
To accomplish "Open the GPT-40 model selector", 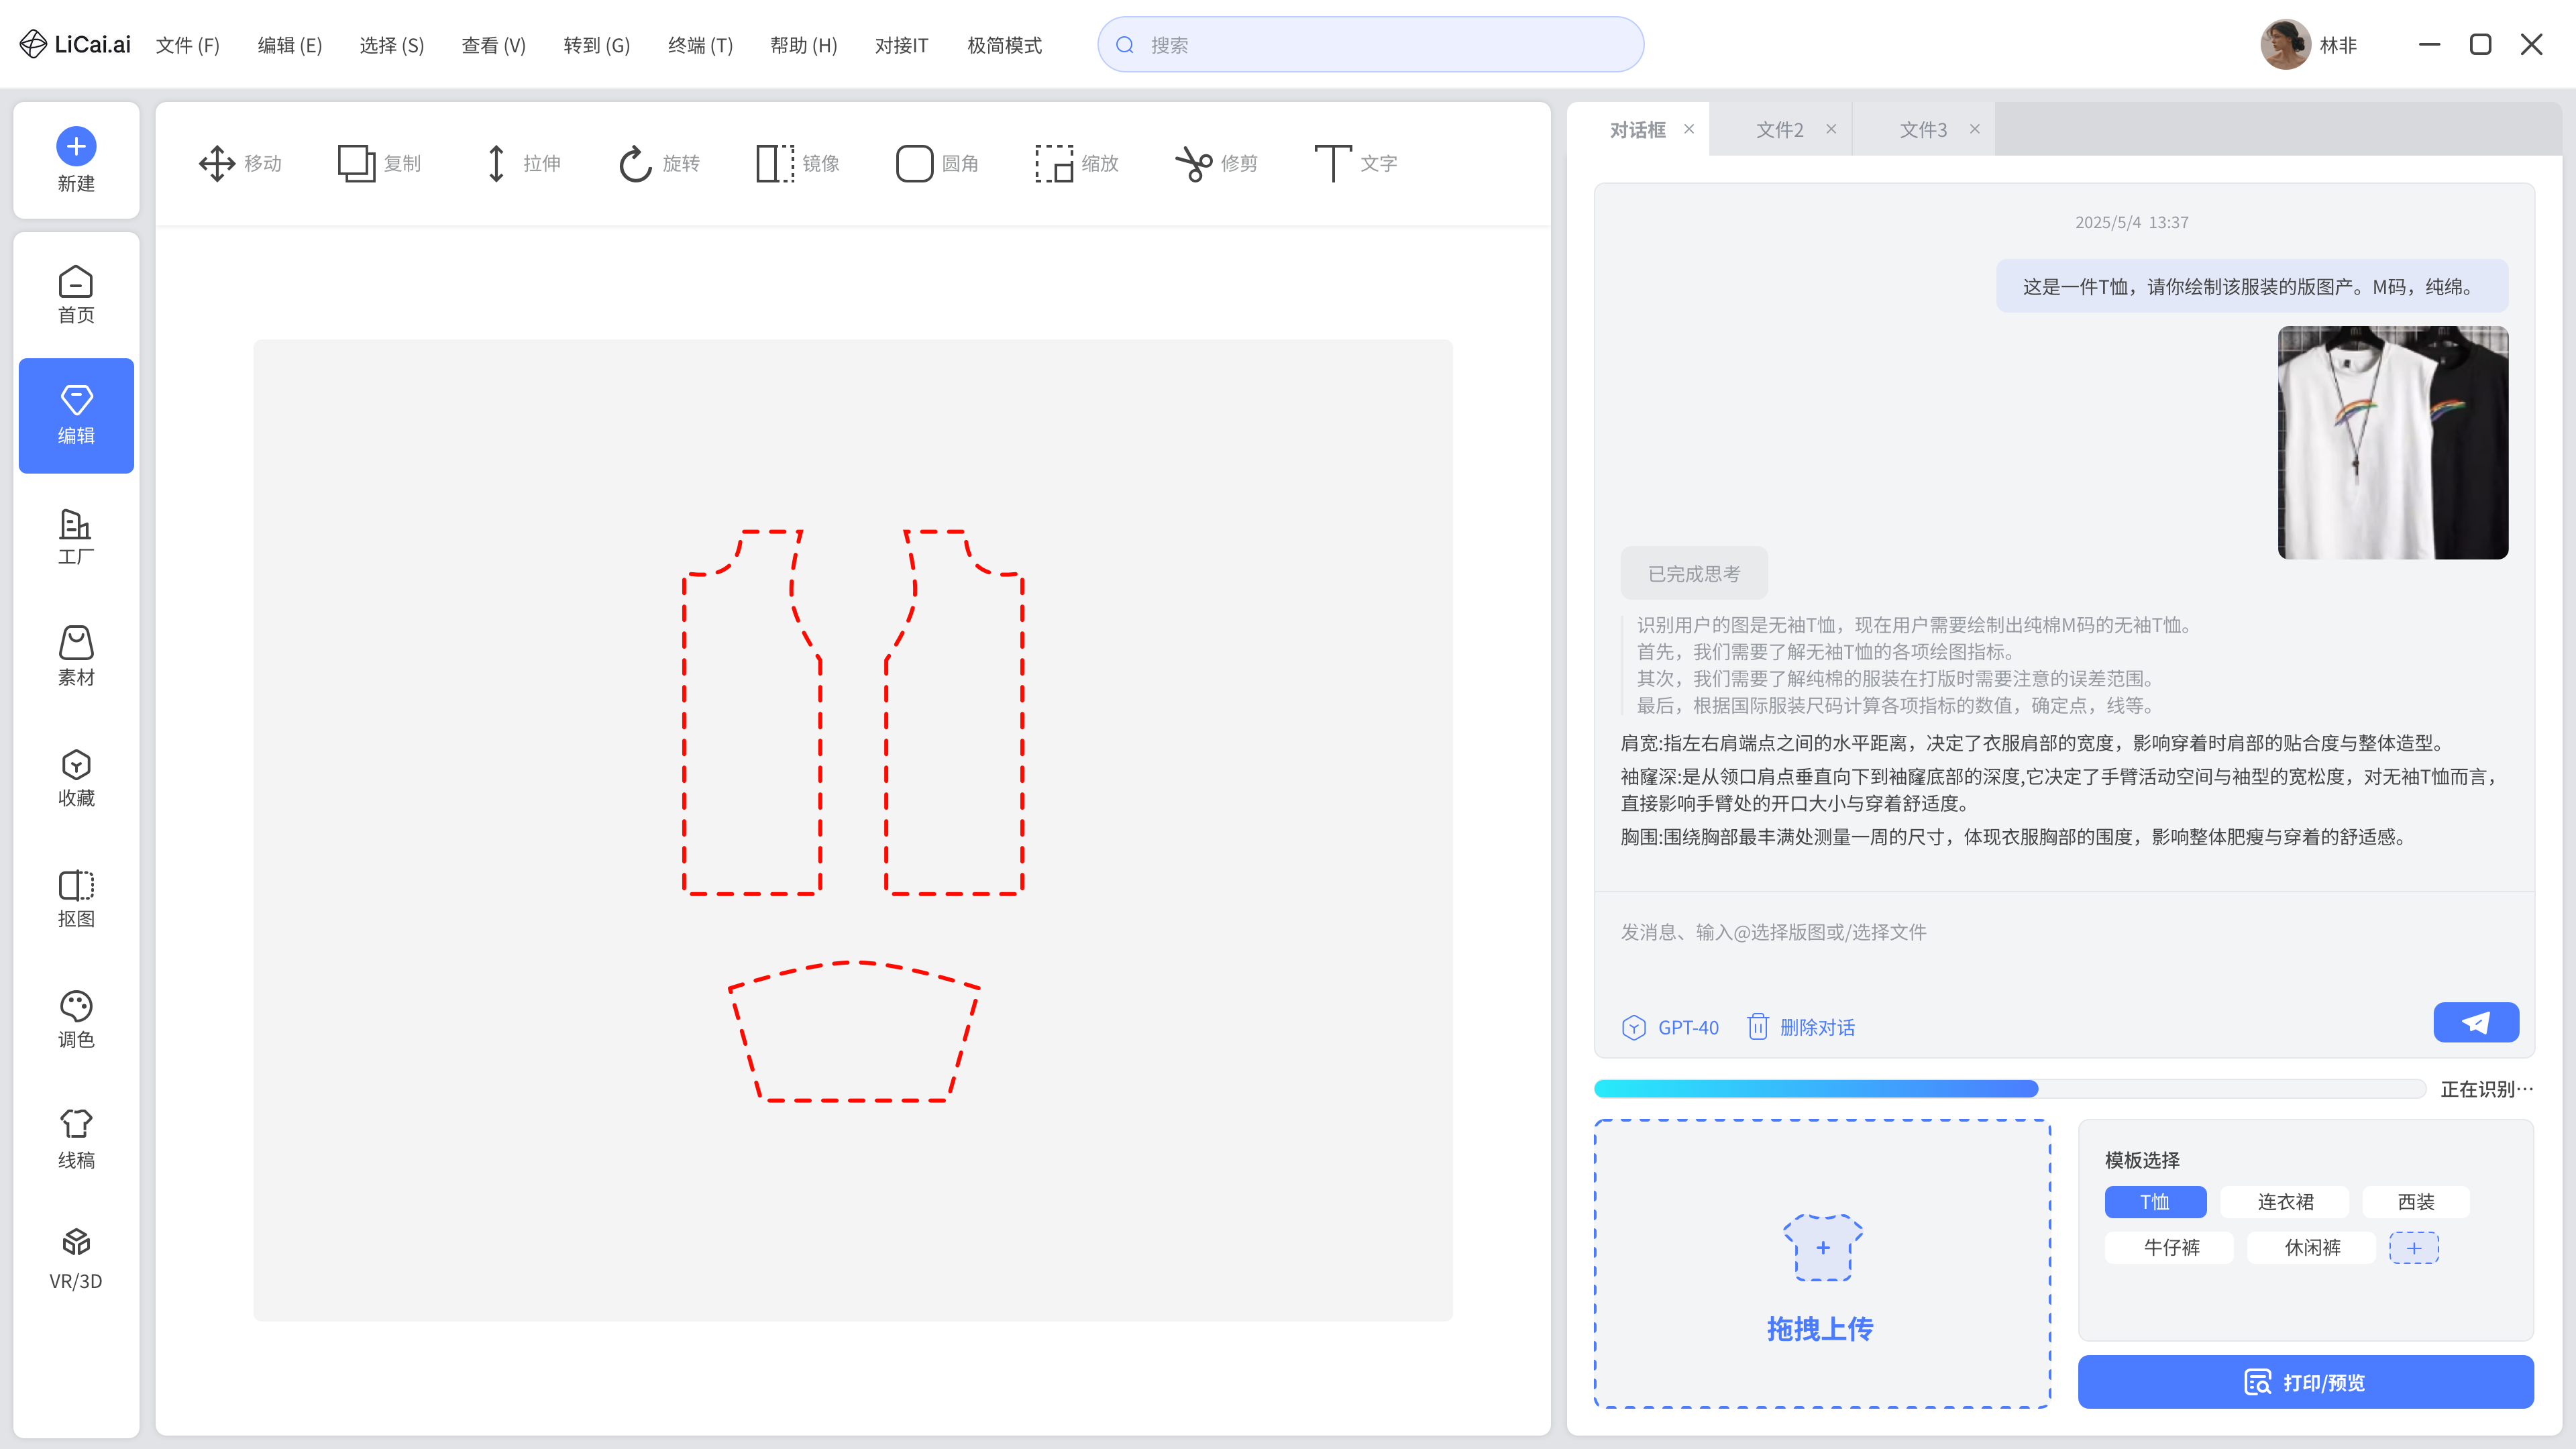I will point(1670,1027).
